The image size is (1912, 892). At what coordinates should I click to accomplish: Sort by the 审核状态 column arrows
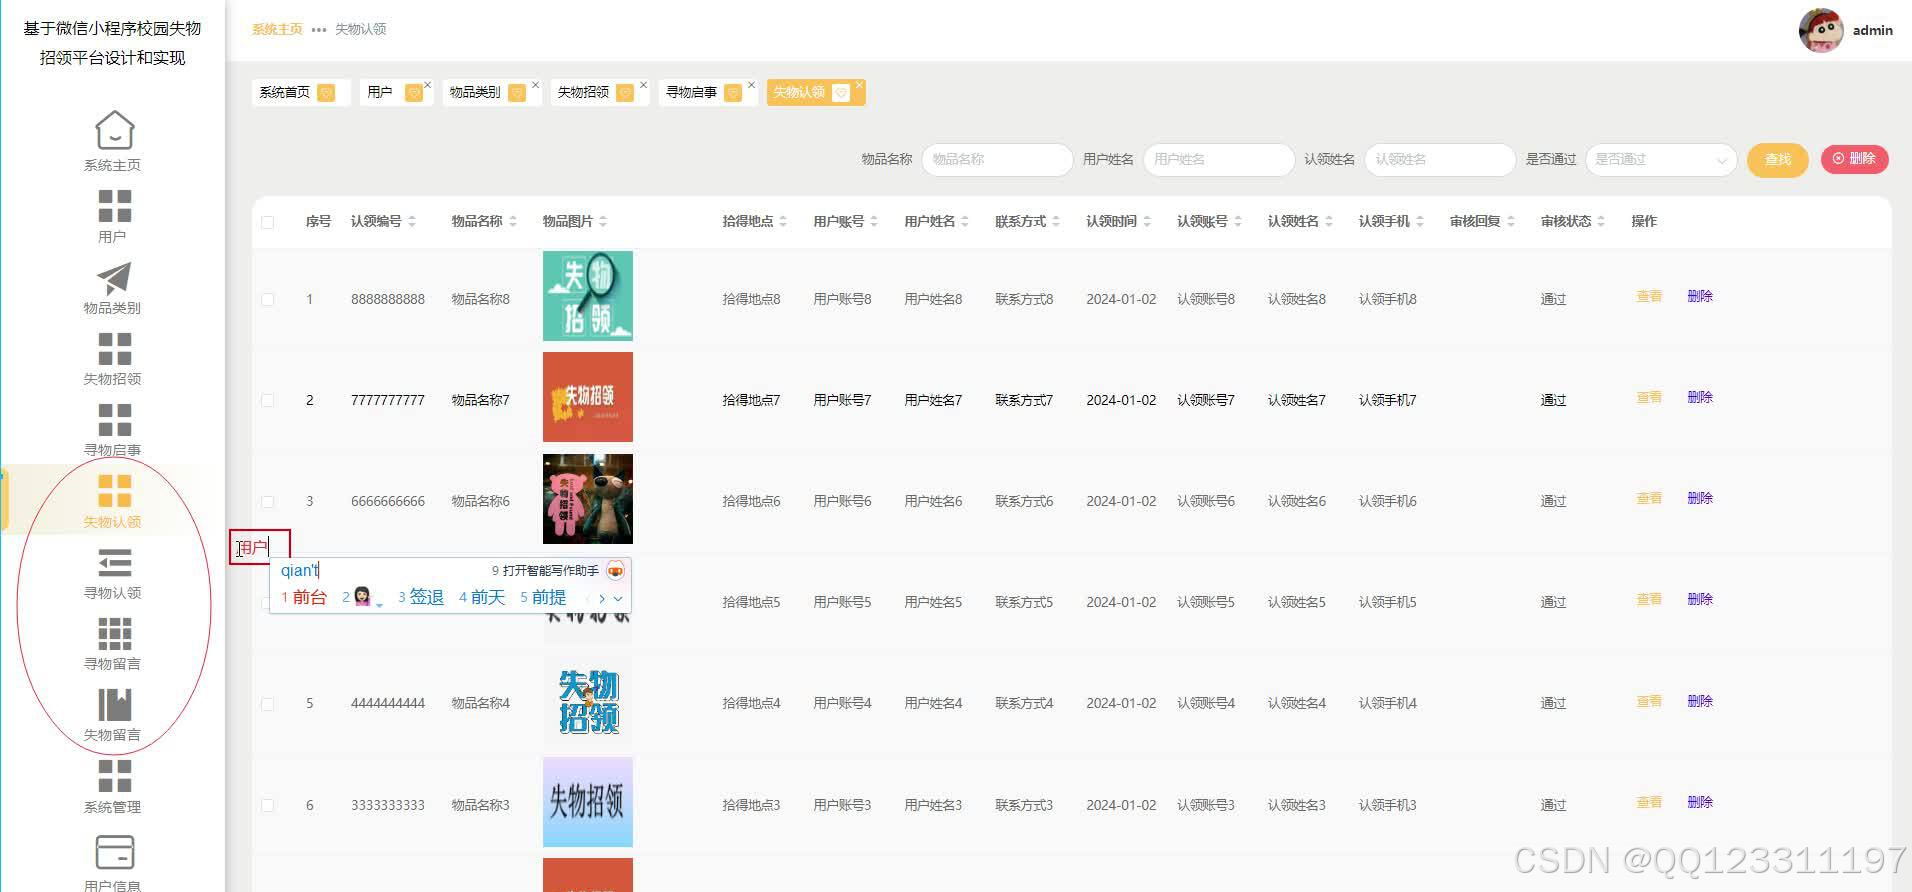[x=1601, y=221]
